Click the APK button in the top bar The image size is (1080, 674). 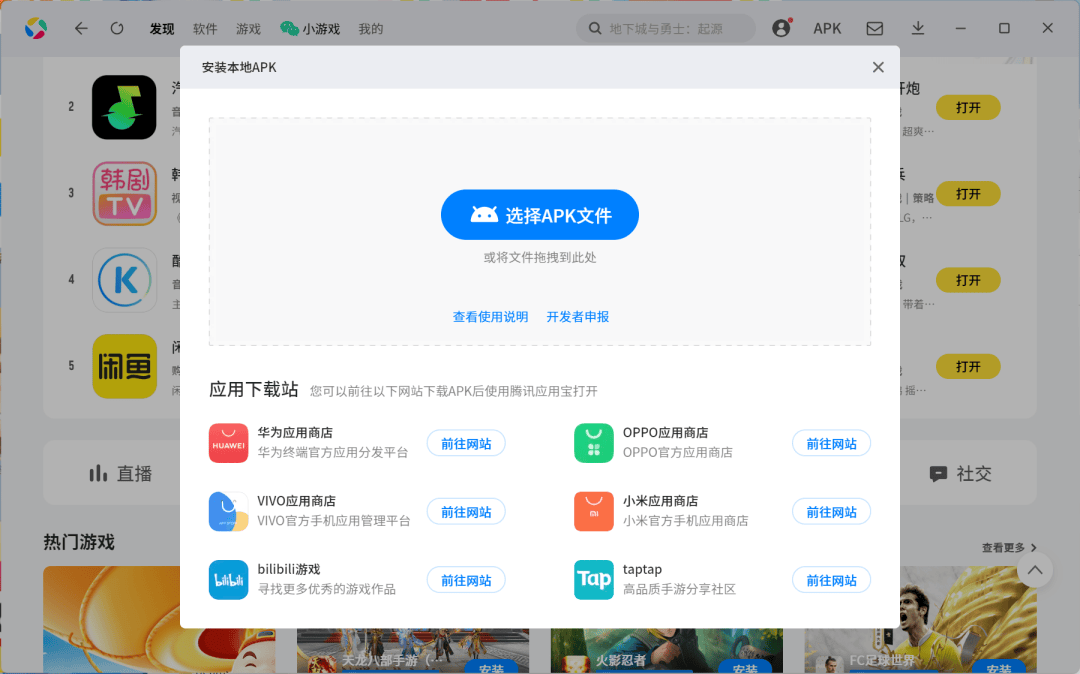[x=827, y=28]
